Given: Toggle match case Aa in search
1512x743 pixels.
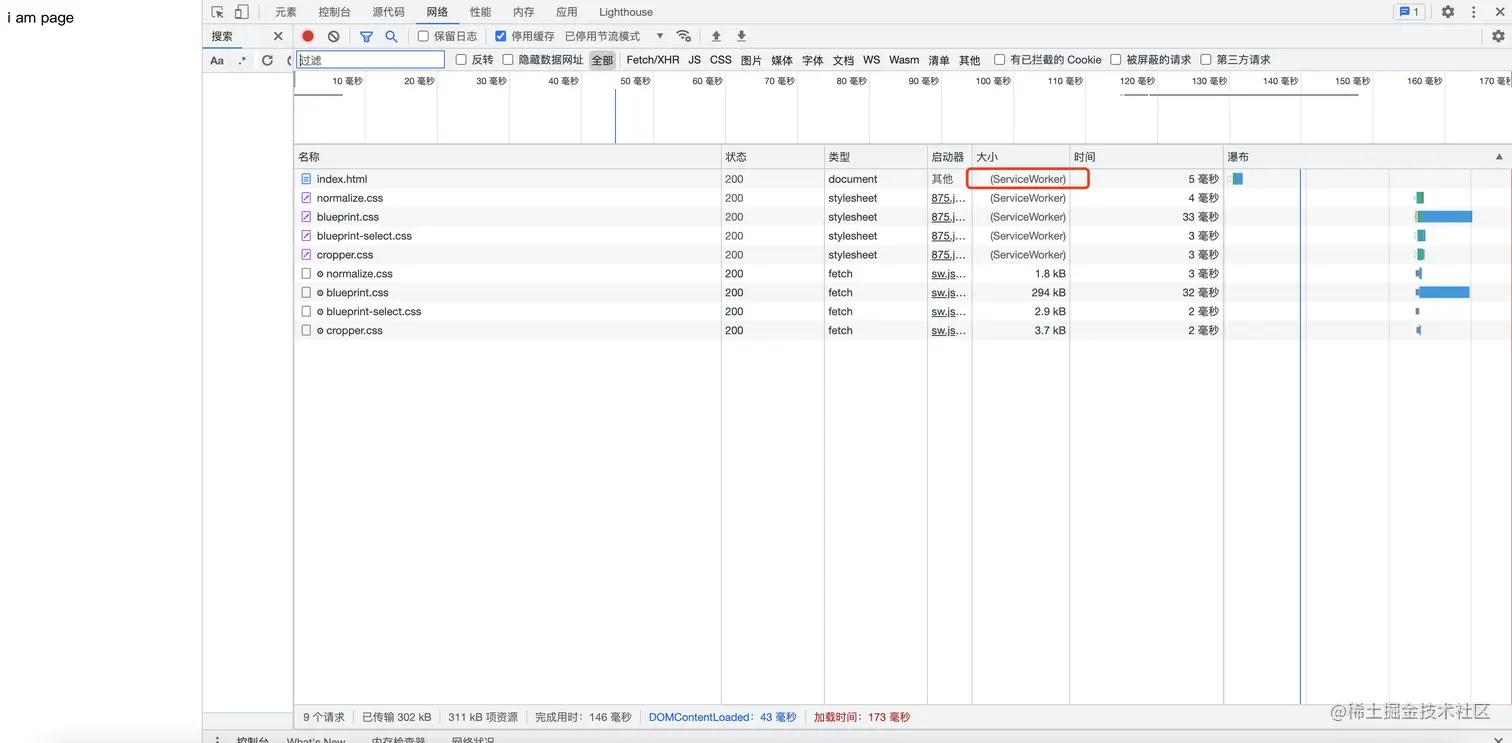Looking at the screenshot, I should pyautogui.click(x=217, y=60).
